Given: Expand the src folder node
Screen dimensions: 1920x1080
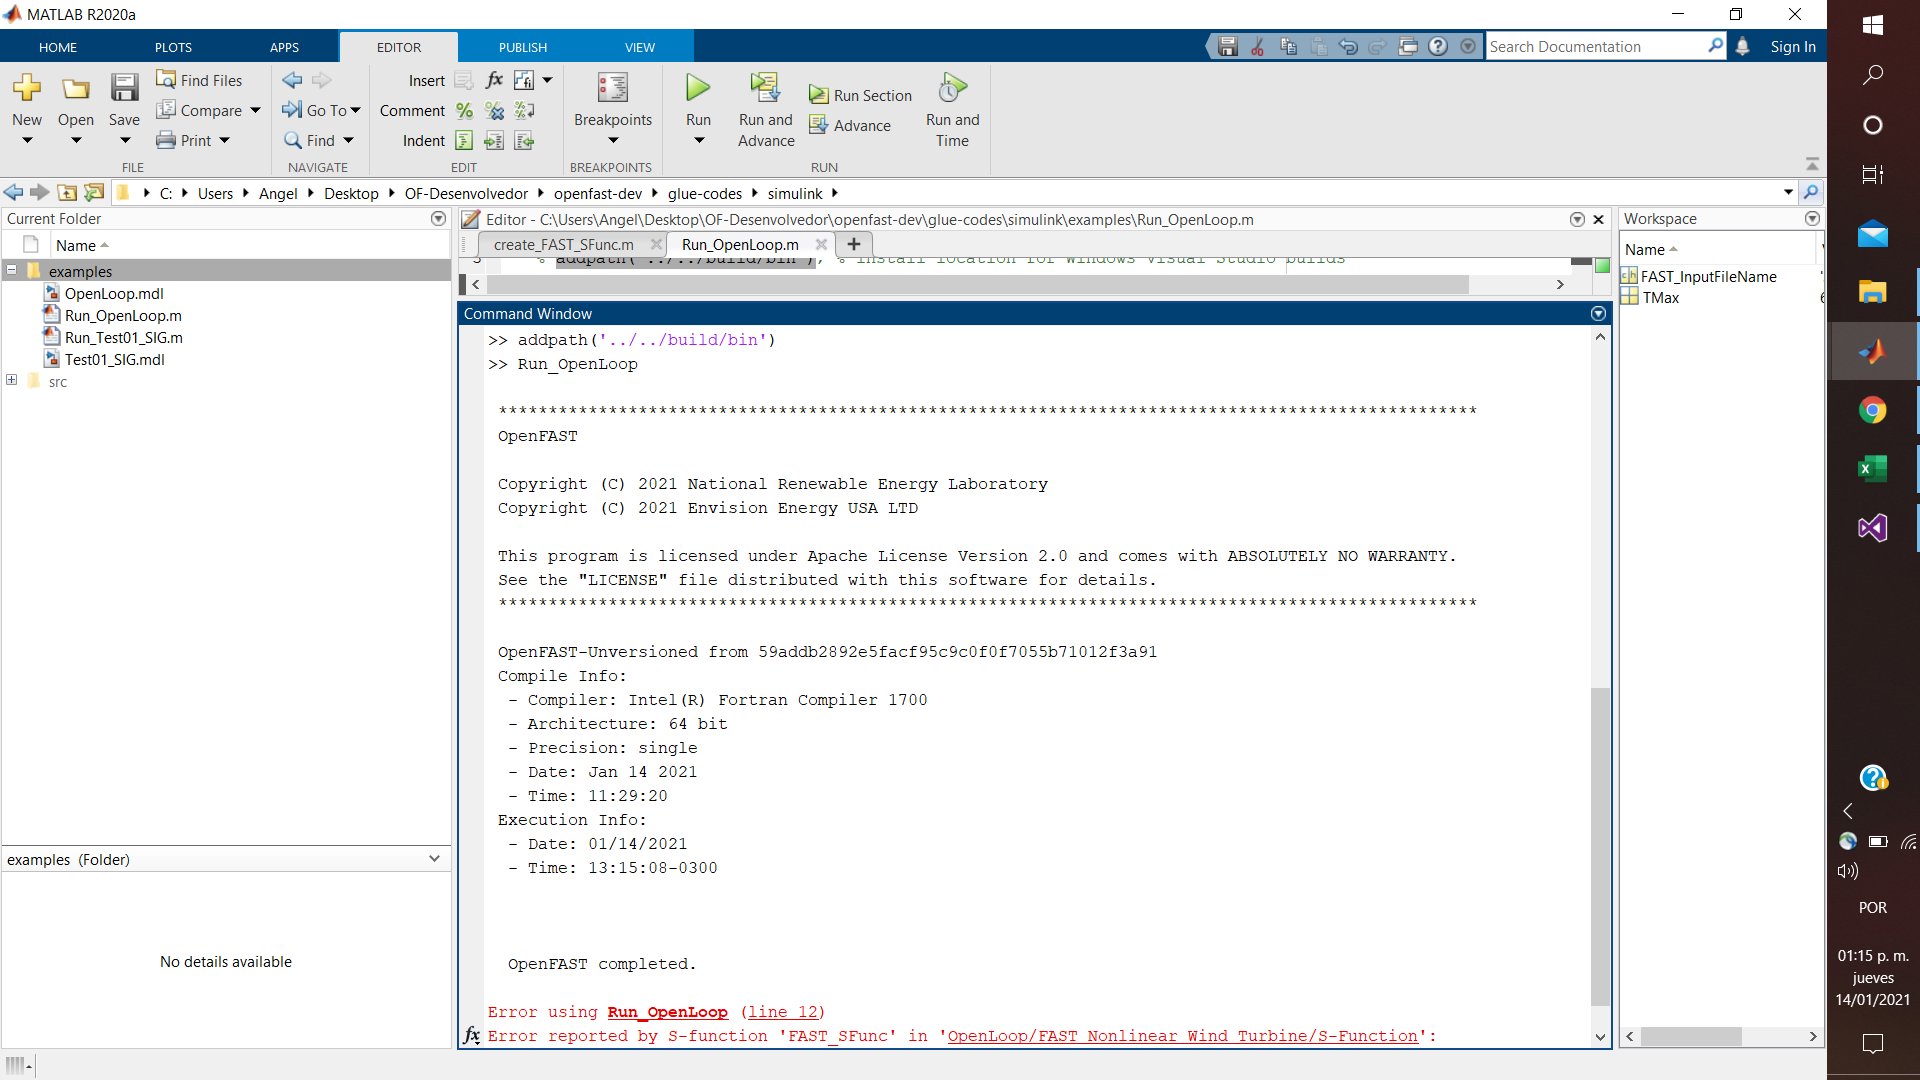Looking at the screenshot, I should pyautogui.click(x=12, y=380).
